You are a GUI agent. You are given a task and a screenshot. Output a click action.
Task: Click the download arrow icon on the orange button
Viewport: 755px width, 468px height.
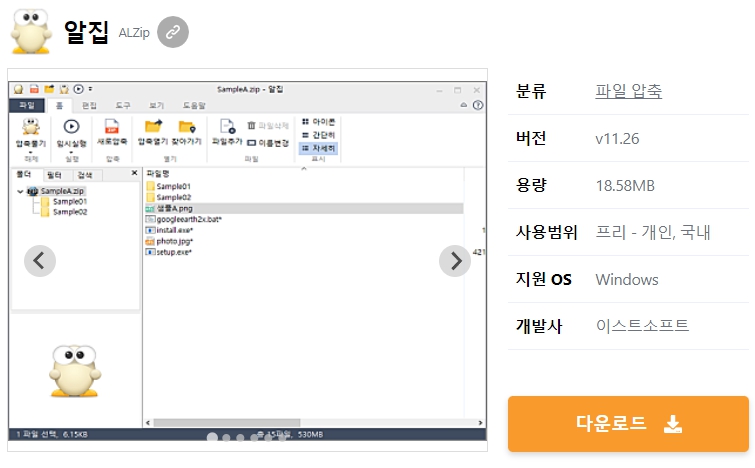click(x=673, y=424)
